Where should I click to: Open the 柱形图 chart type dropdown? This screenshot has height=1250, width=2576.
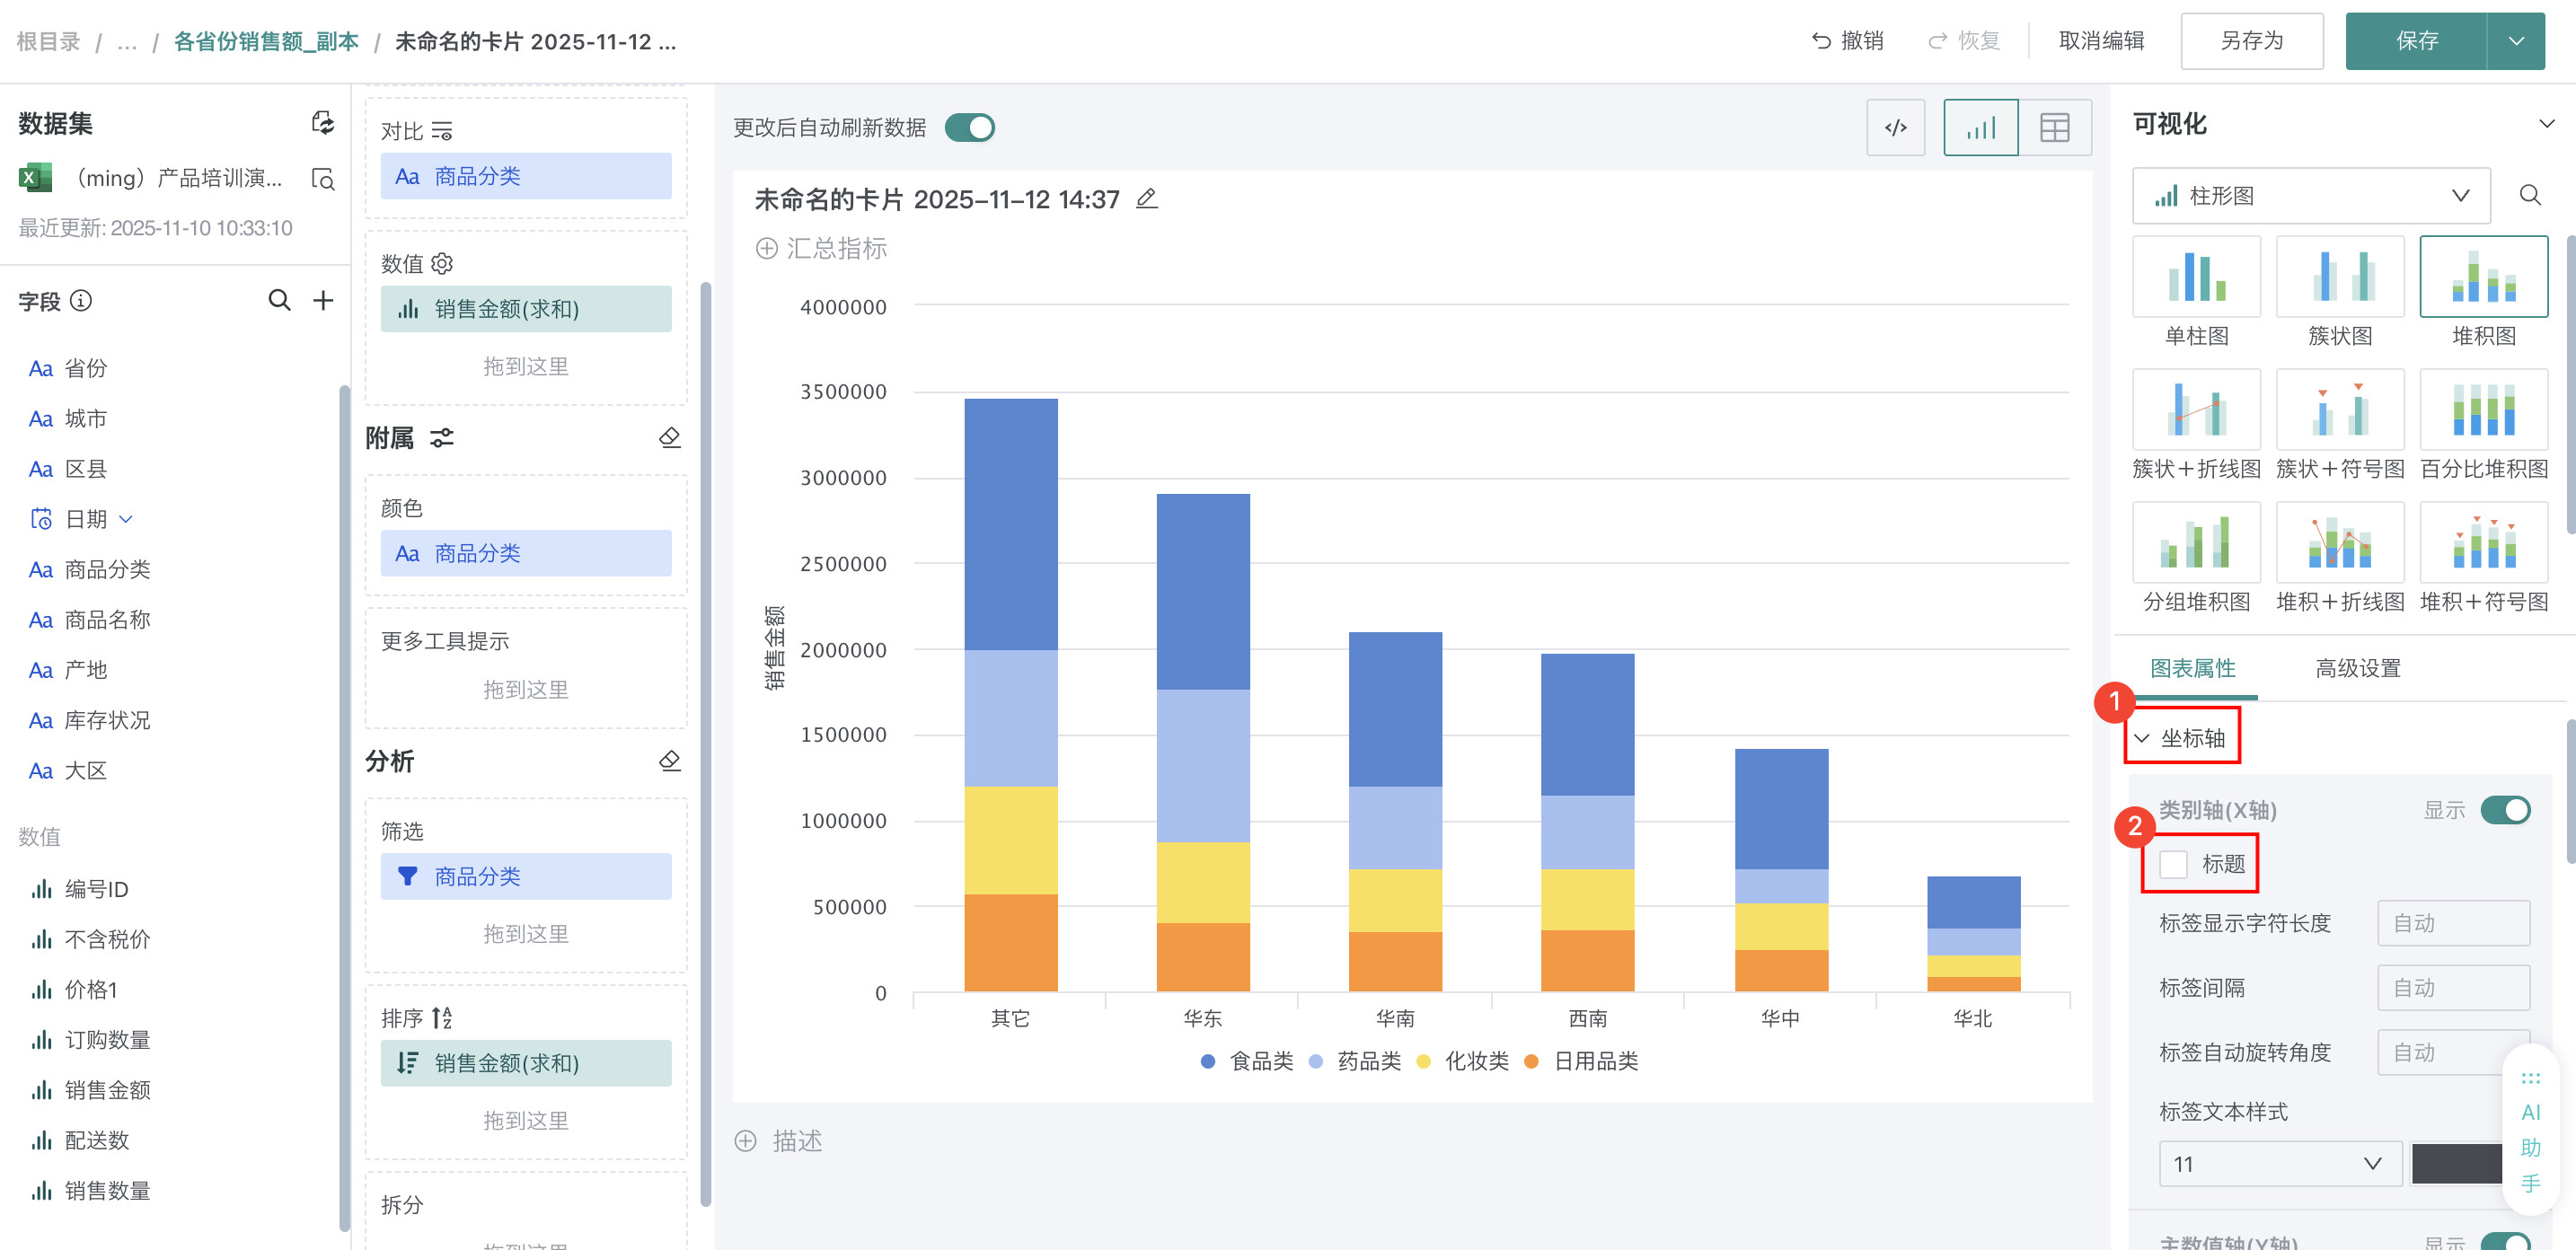pos(2310,196)
